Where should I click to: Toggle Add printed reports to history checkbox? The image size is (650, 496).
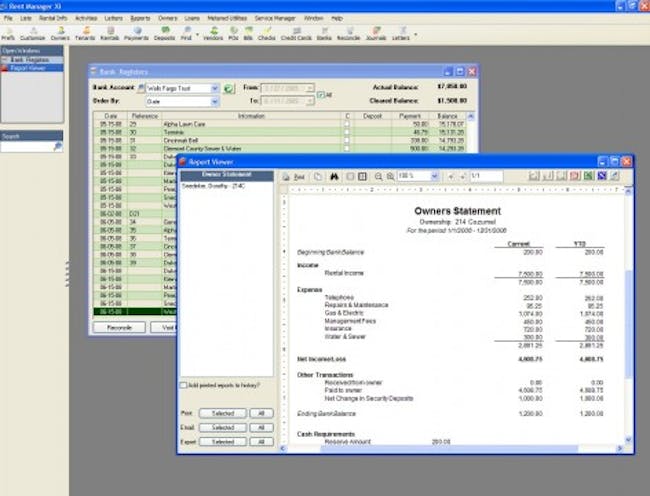(x=183, y=385)
